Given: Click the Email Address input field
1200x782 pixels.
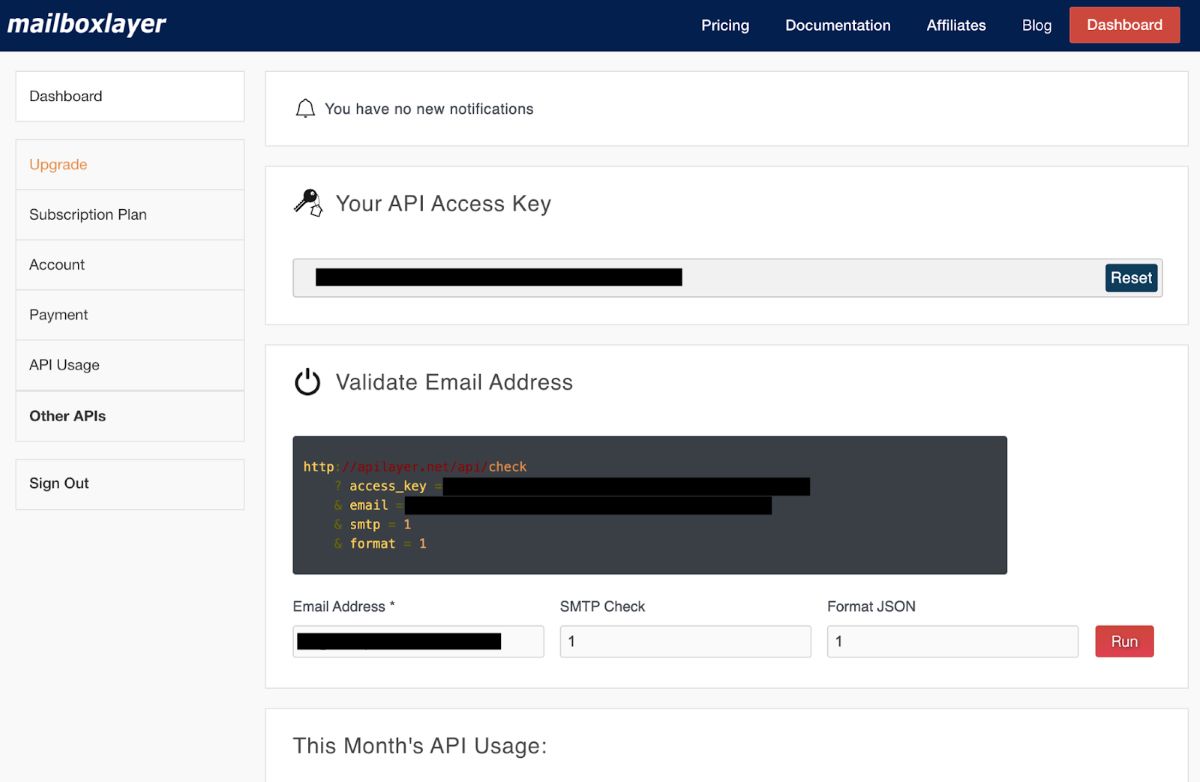Looking at the screenshot, I should pyautogui.click(x=417, y=641).
